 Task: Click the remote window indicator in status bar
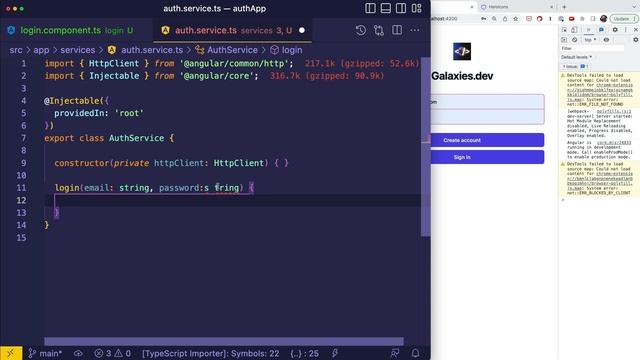click(11, 353)
